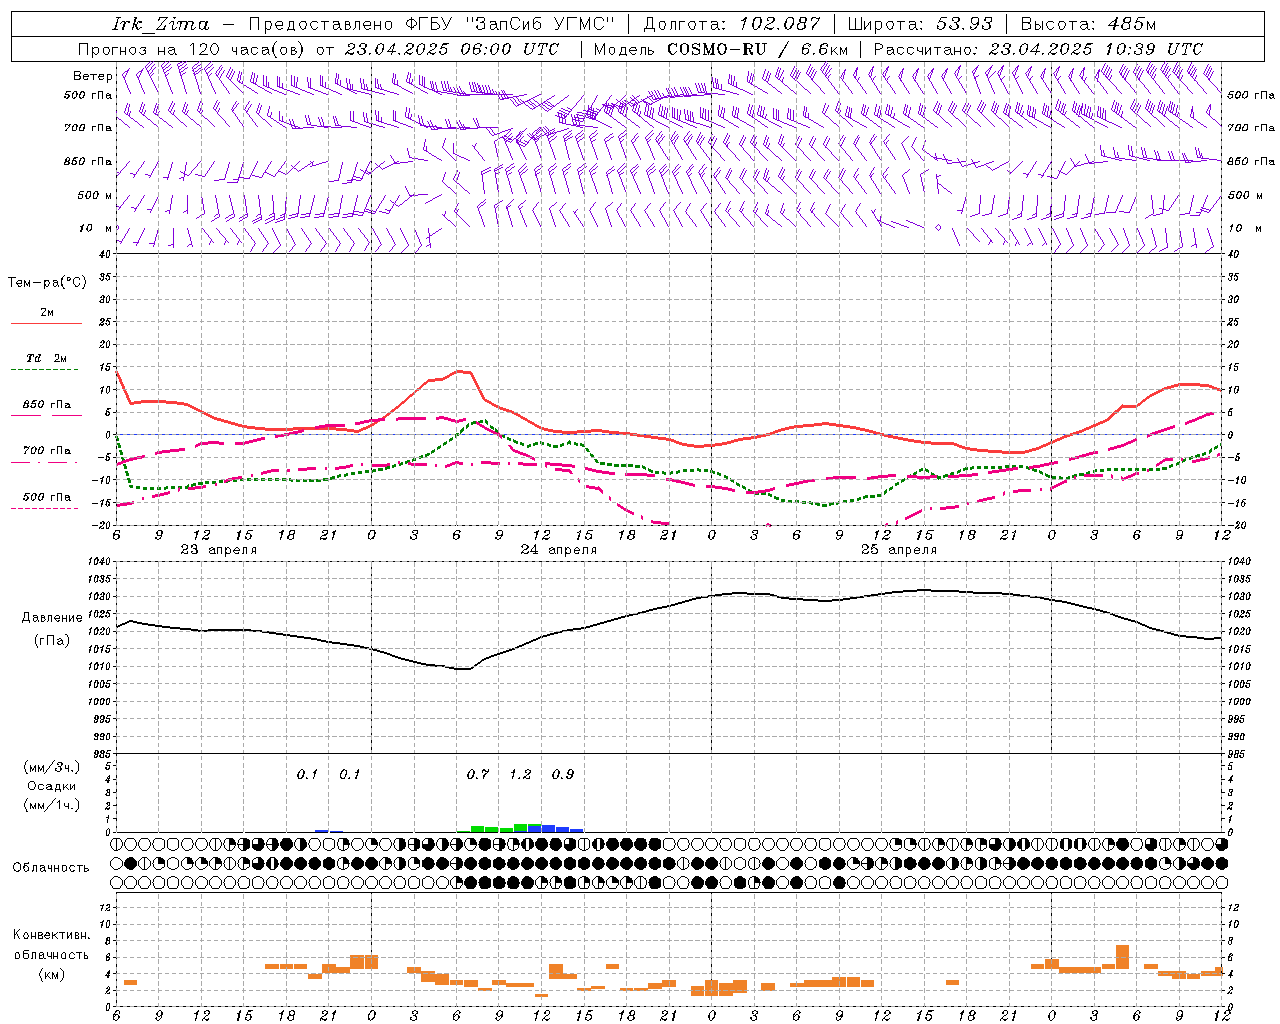Click the "(км)" convective cloud unit label

52,974
